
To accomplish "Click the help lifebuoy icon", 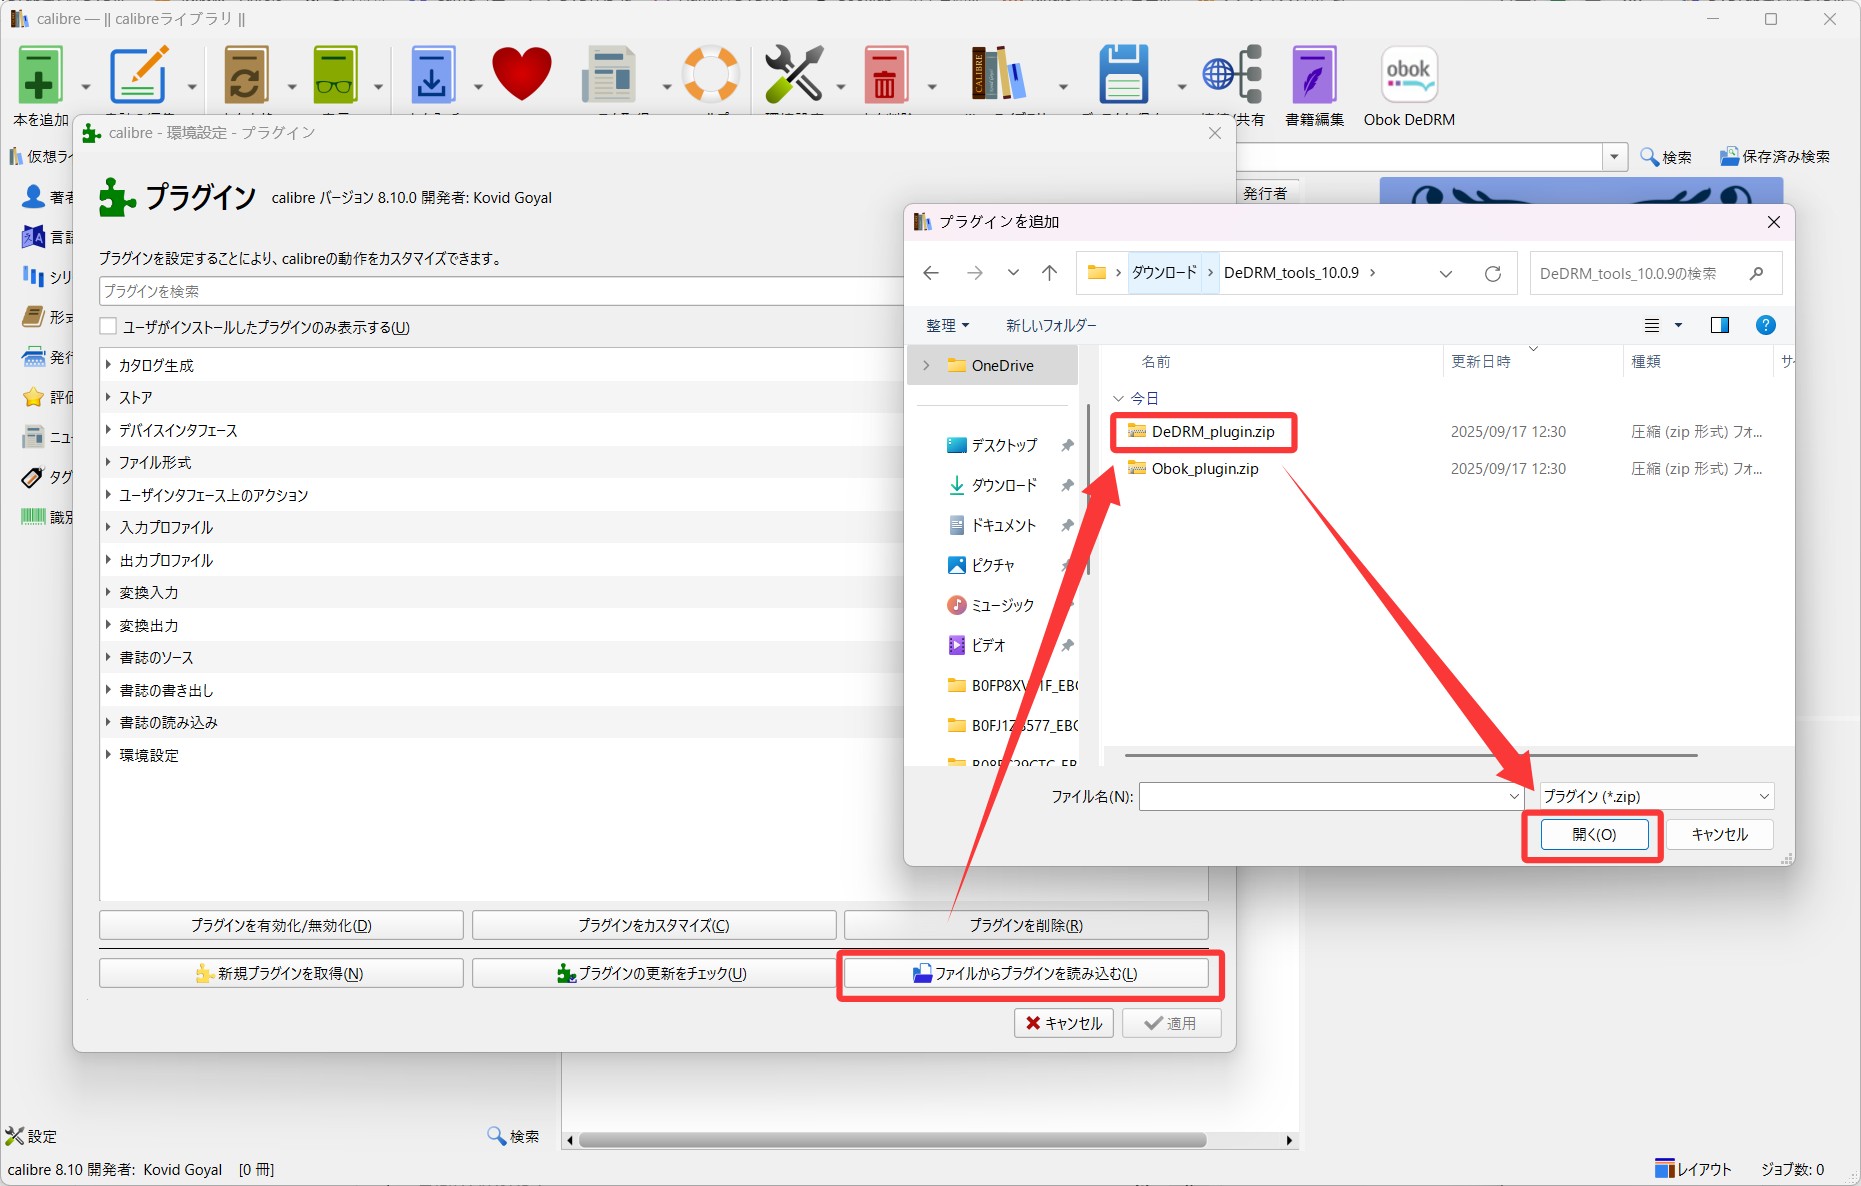I will (710, 75).
